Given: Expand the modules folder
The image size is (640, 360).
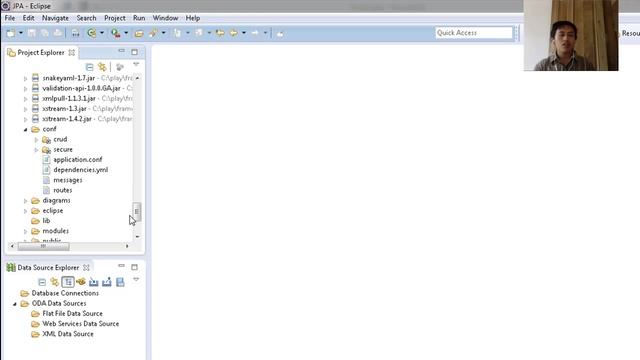Looking at the screenshot, I should pyautogui.click(x=25, y=231).
